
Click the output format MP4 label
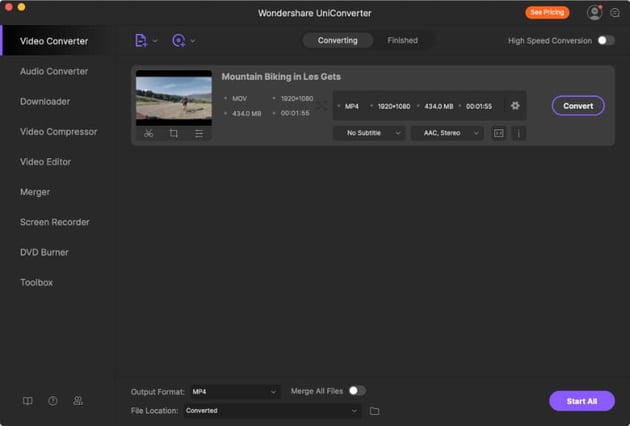pos(352,106)
